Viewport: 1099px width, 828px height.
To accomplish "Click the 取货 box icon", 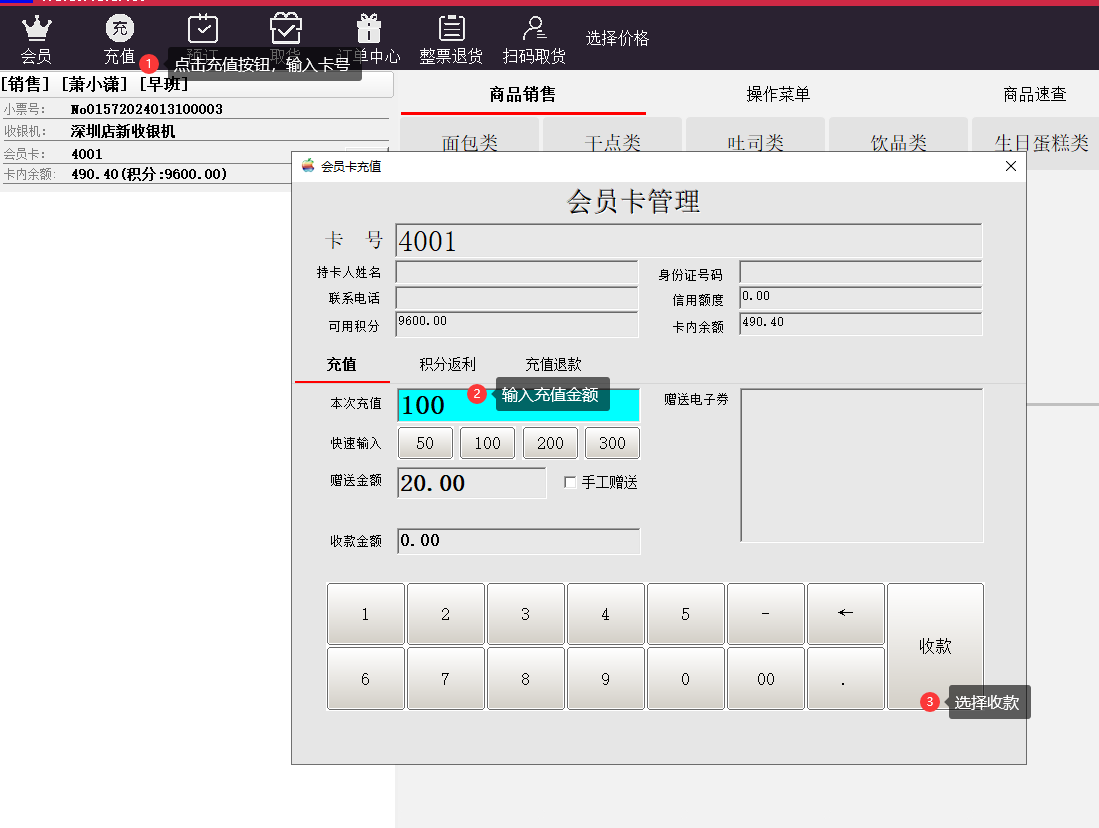I will [x=286, y=28].
